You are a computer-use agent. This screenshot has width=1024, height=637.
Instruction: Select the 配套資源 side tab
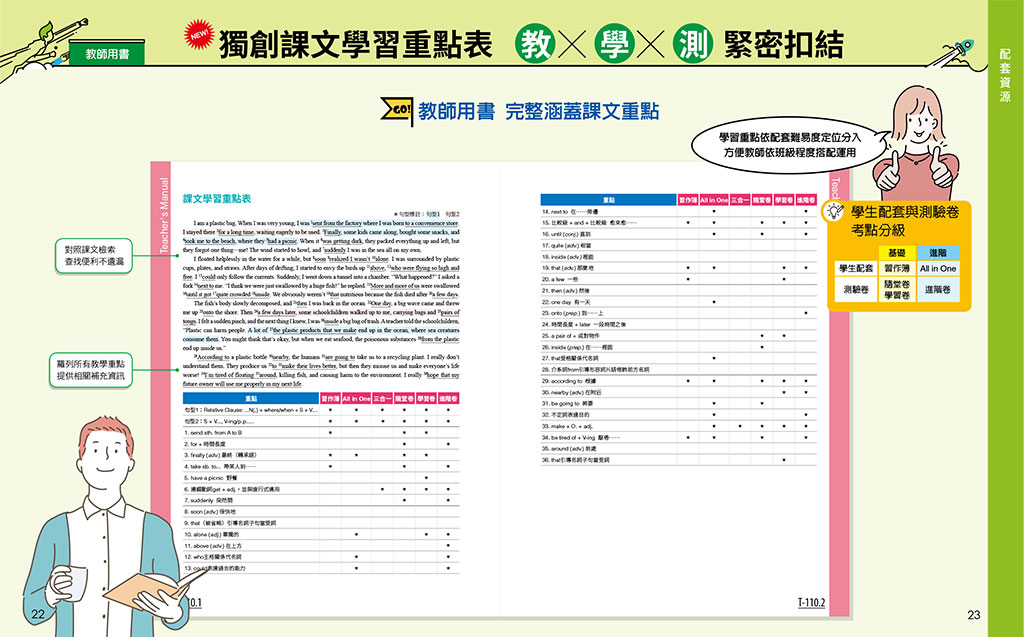[1005, 74]
